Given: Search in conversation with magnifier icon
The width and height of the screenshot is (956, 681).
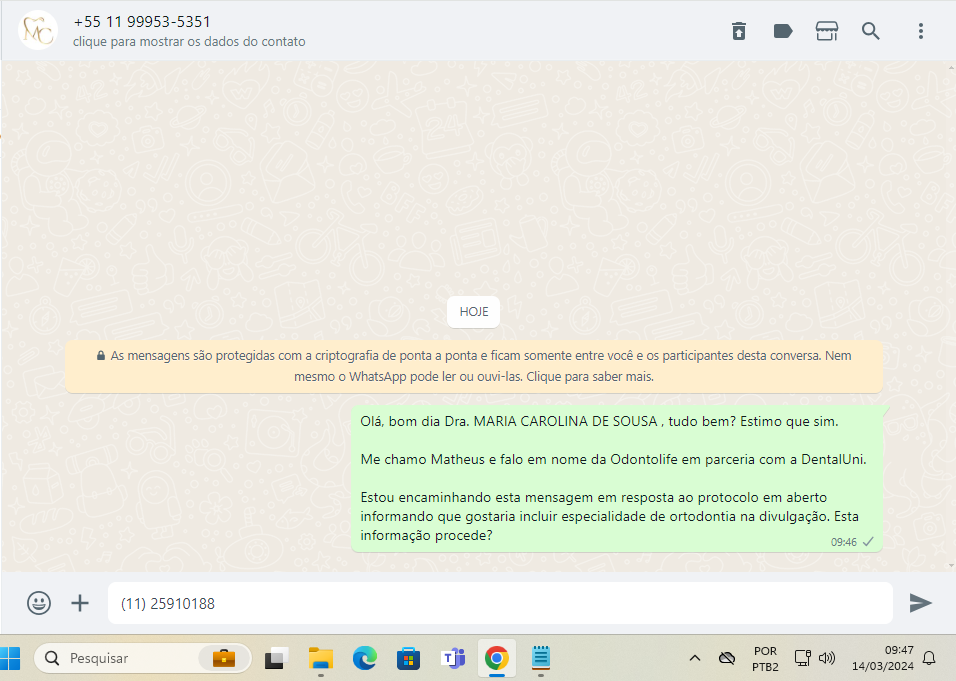Looking at the screenshot, I should click(871, 30).
